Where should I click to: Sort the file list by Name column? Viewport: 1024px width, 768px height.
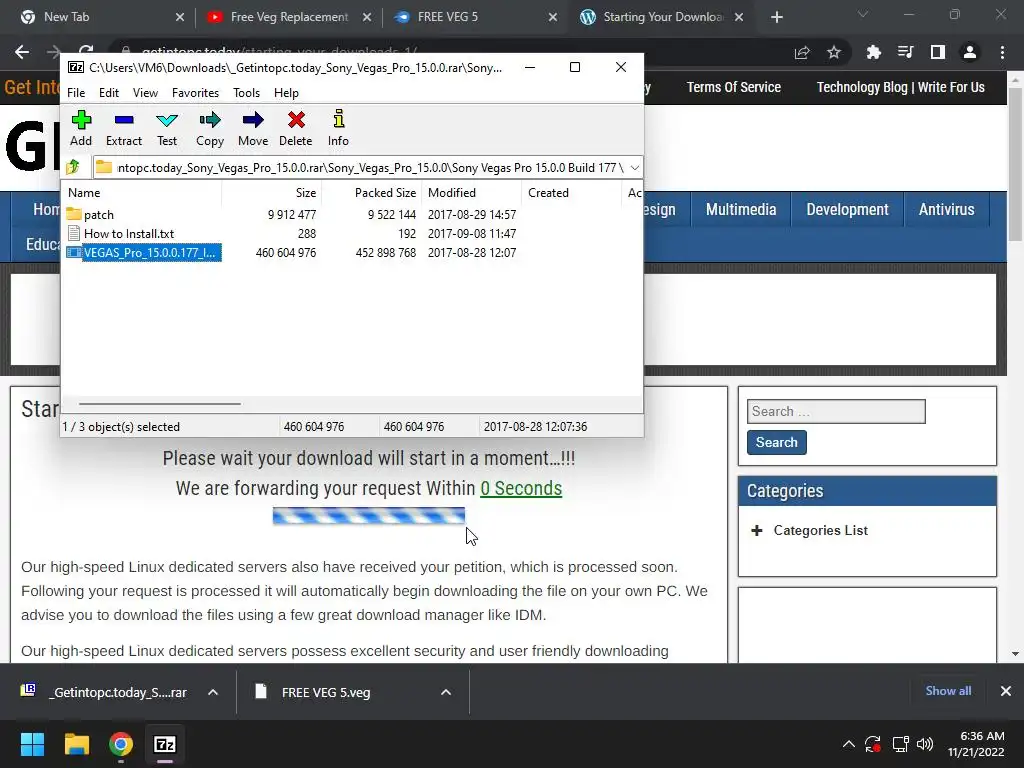(142, 193)
